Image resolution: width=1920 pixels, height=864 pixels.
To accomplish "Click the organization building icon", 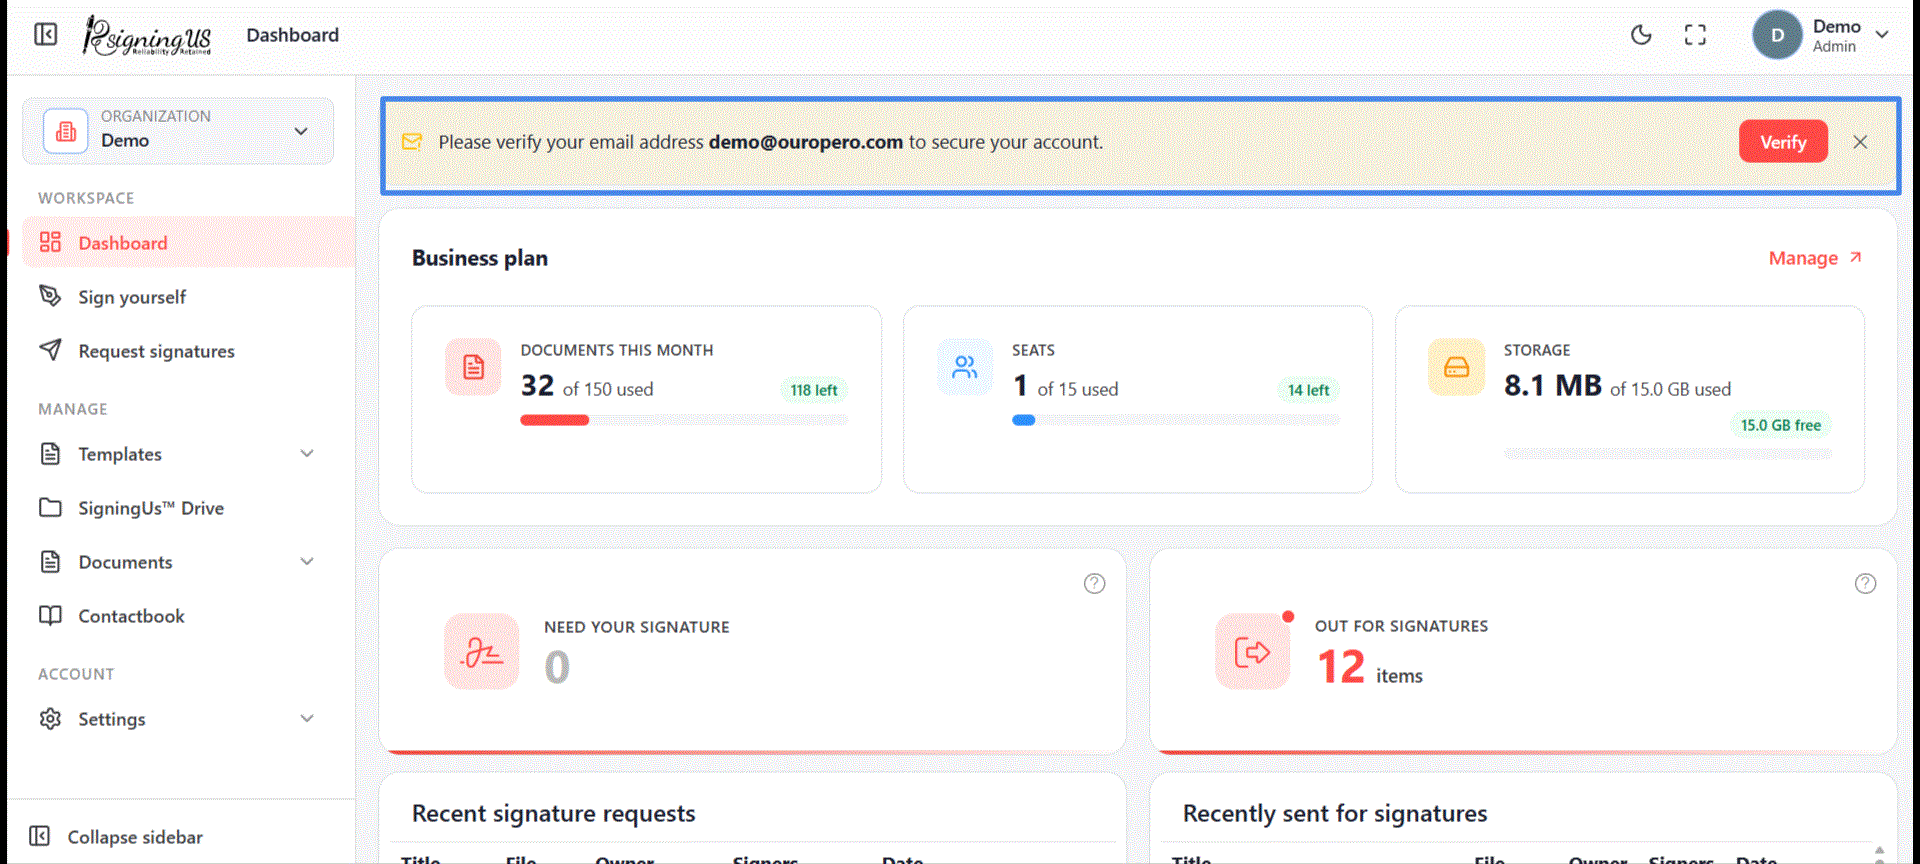I will coord(66,131).
